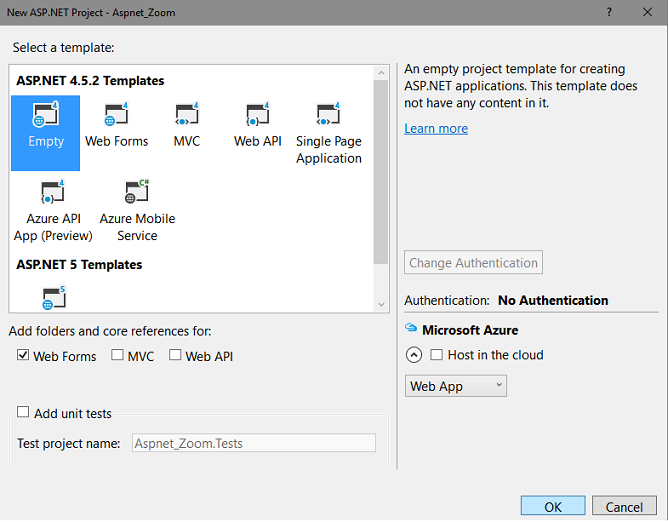Click the Cancel button

[x=624, y=507]
